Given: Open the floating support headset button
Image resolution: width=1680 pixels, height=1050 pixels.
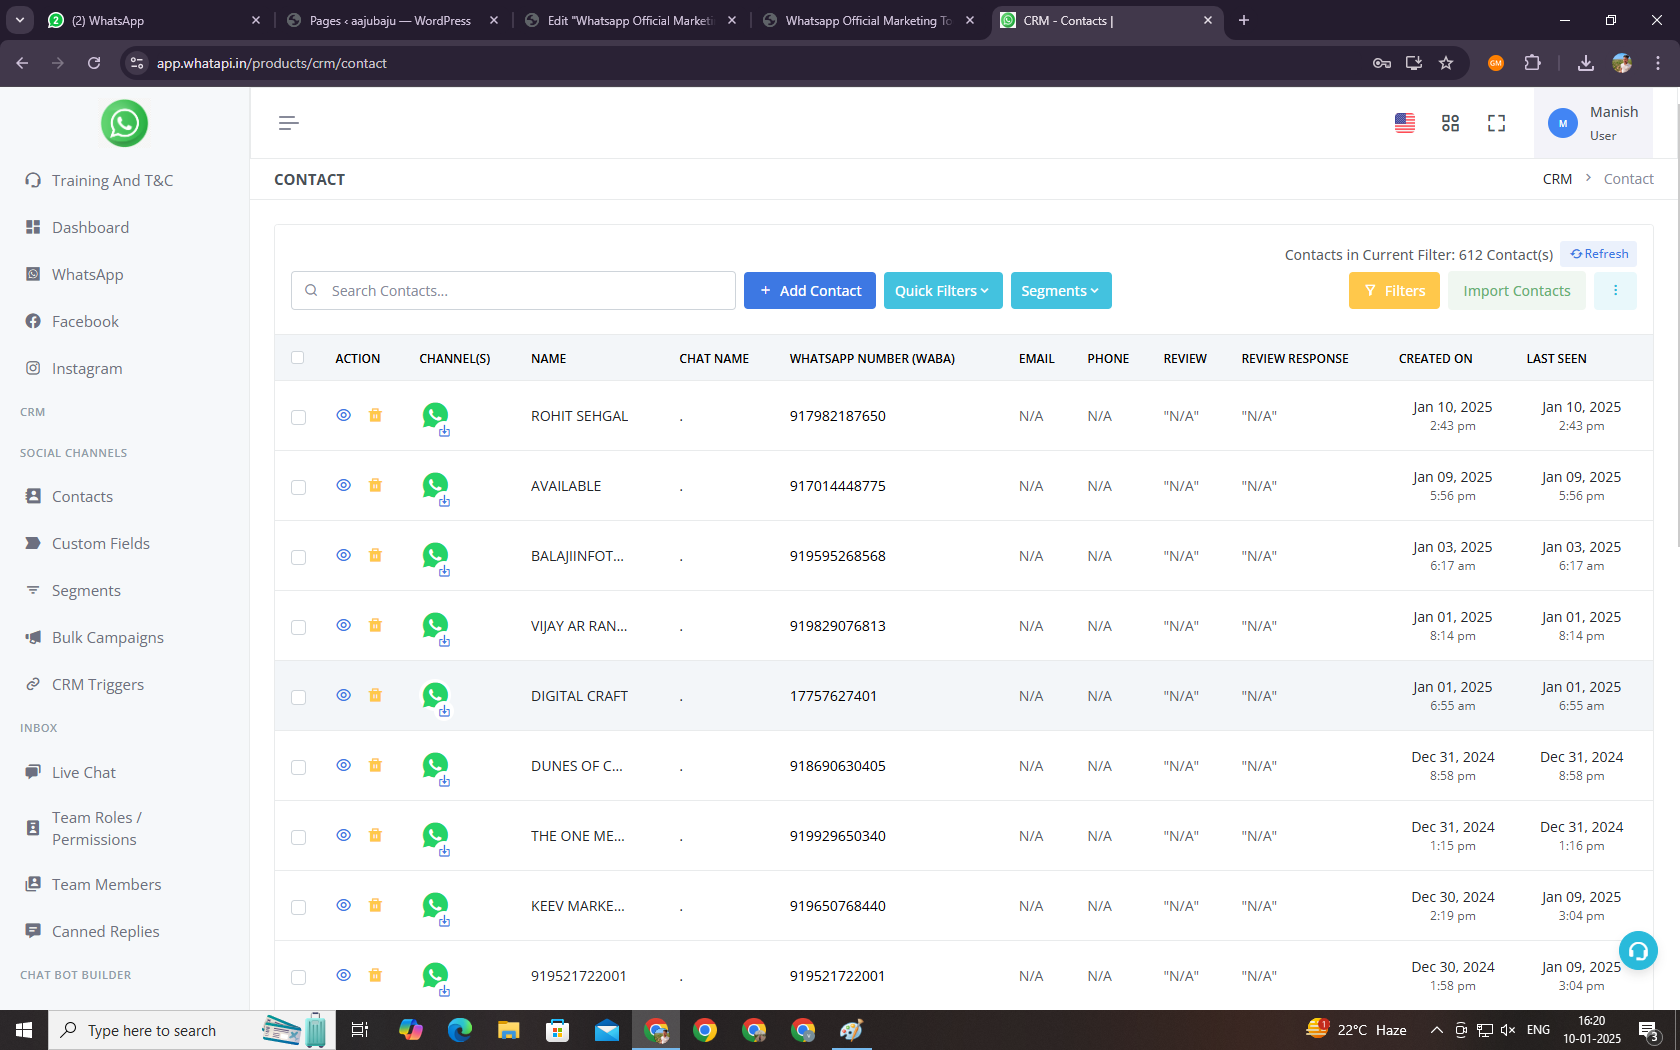Looking at the screenshot, I should (x=1638, y=950).
